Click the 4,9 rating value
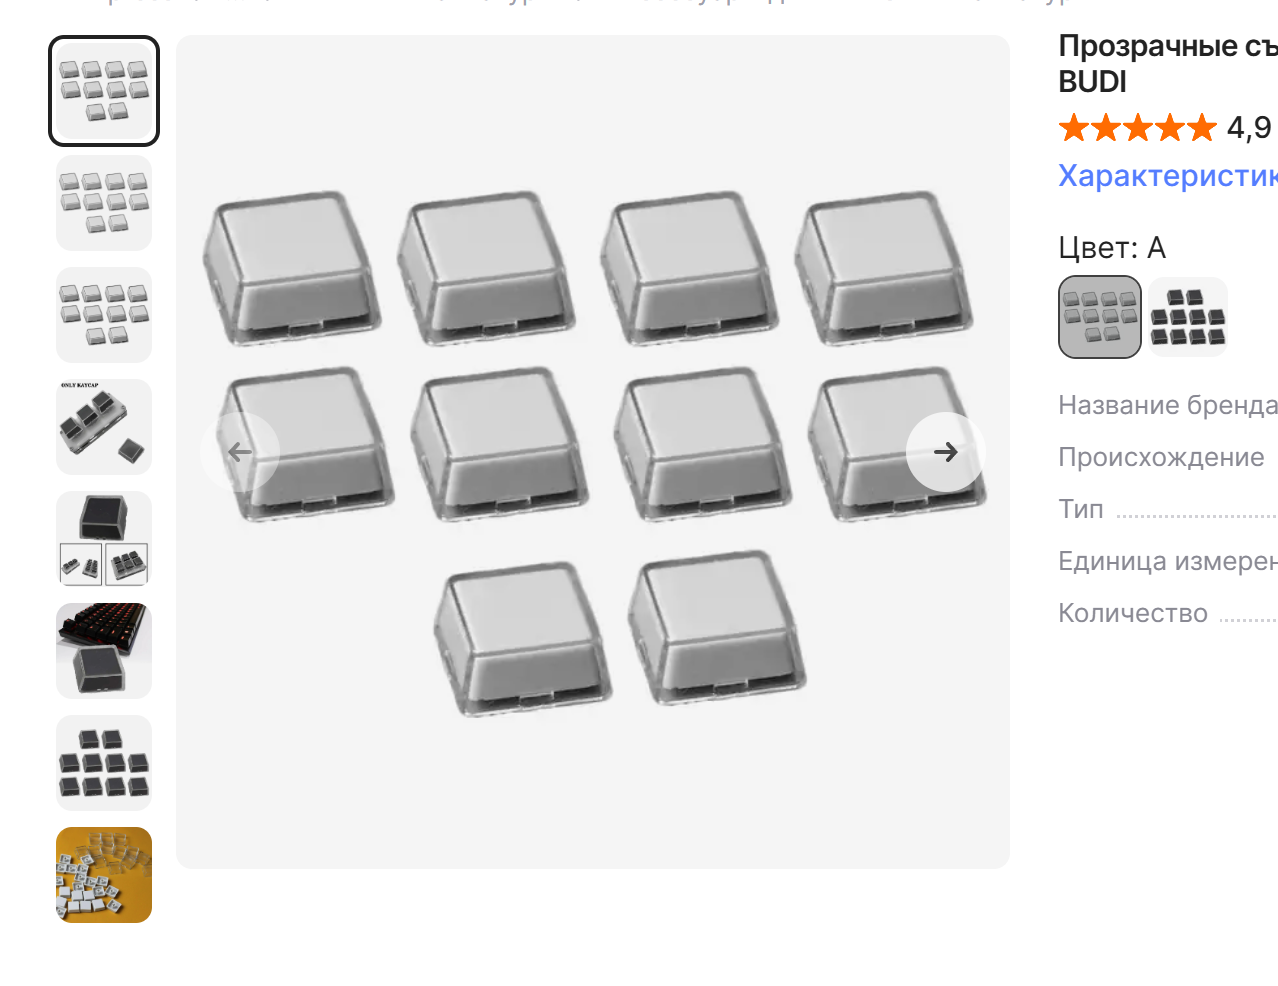This screenshot has width=1278, height=986. [x=1249, y=128]
